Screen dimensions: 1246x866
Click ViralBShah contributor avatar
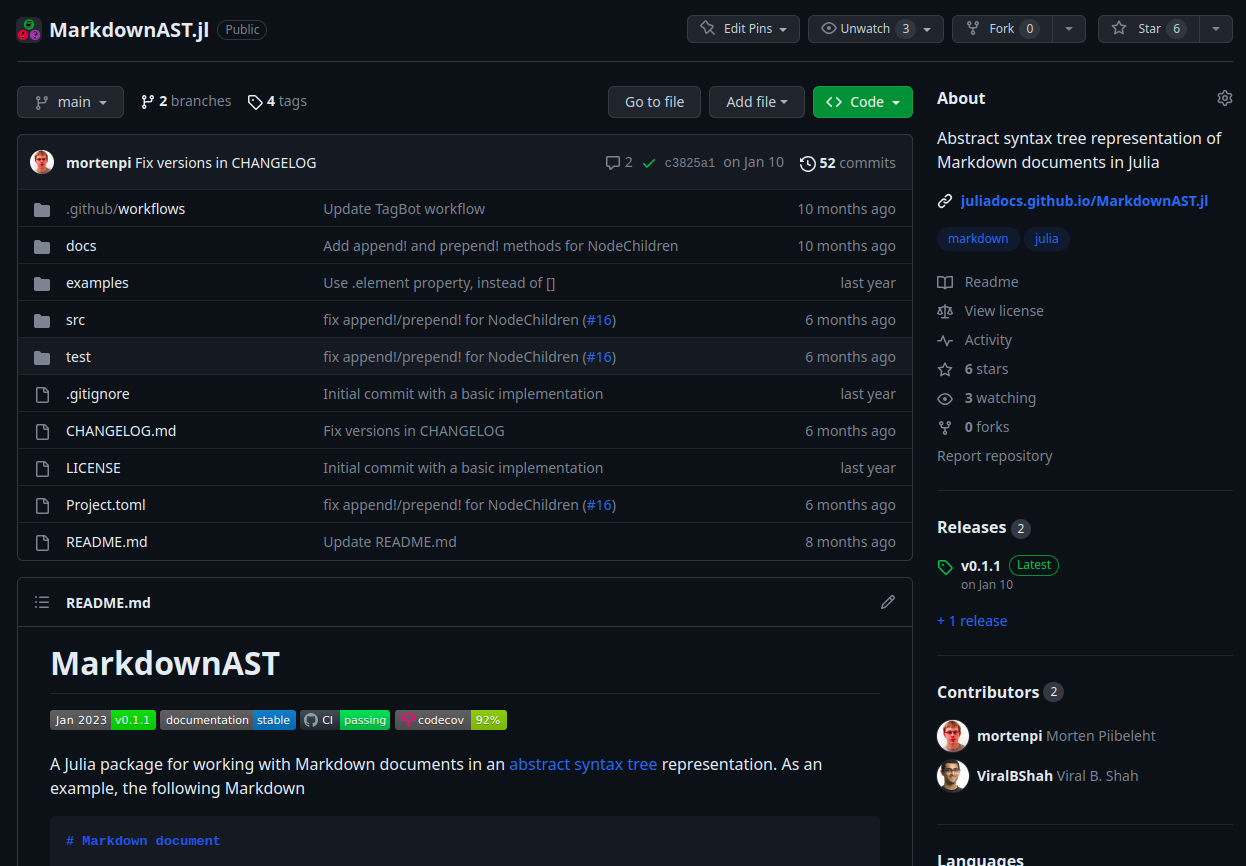(x=953, y=776)
